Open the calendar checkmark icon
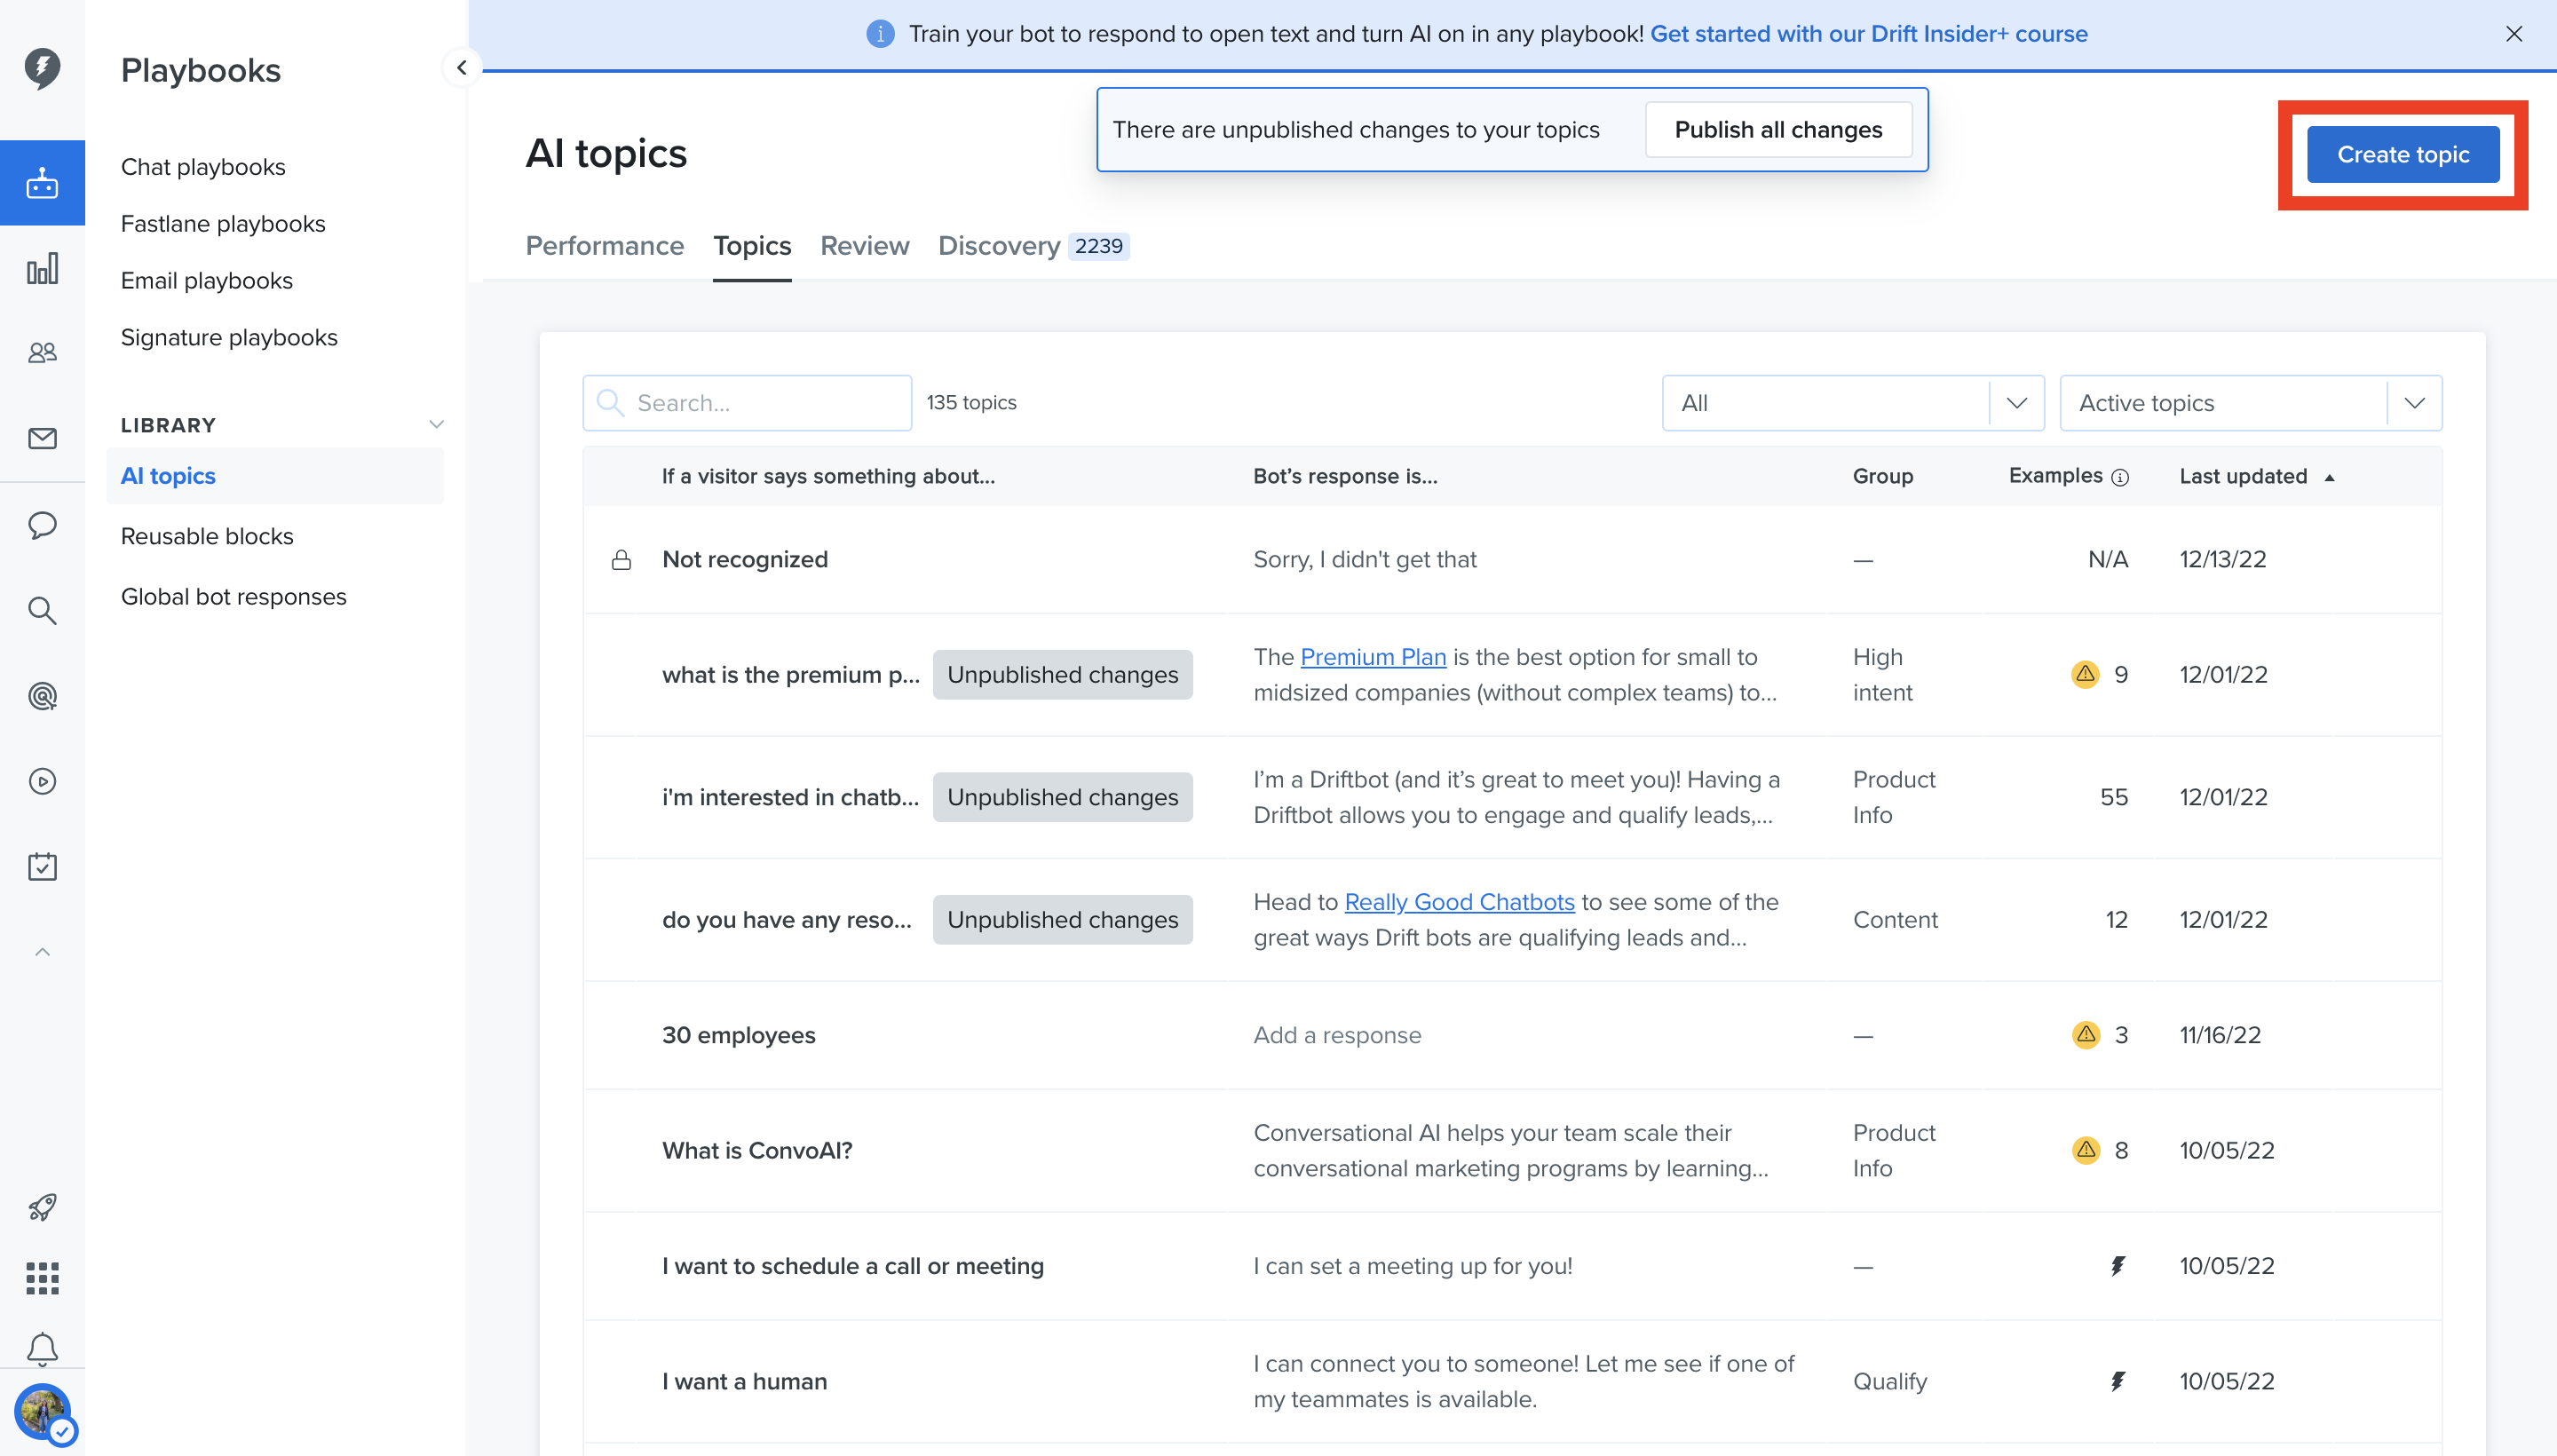 tap(42, 866)
